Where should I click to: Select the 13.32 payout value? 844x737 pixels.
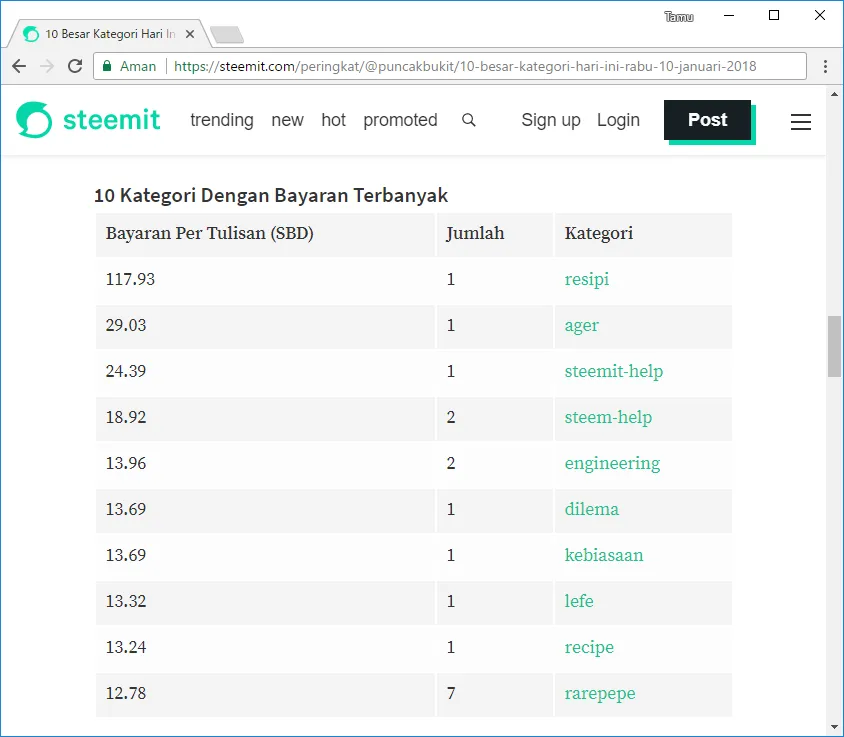126,601
